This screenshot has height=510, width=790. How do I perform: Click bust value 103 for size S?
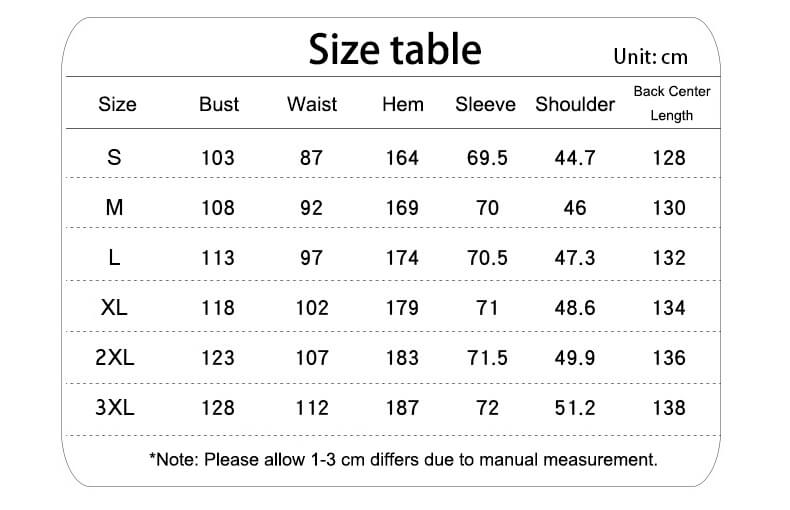point(218,157)
